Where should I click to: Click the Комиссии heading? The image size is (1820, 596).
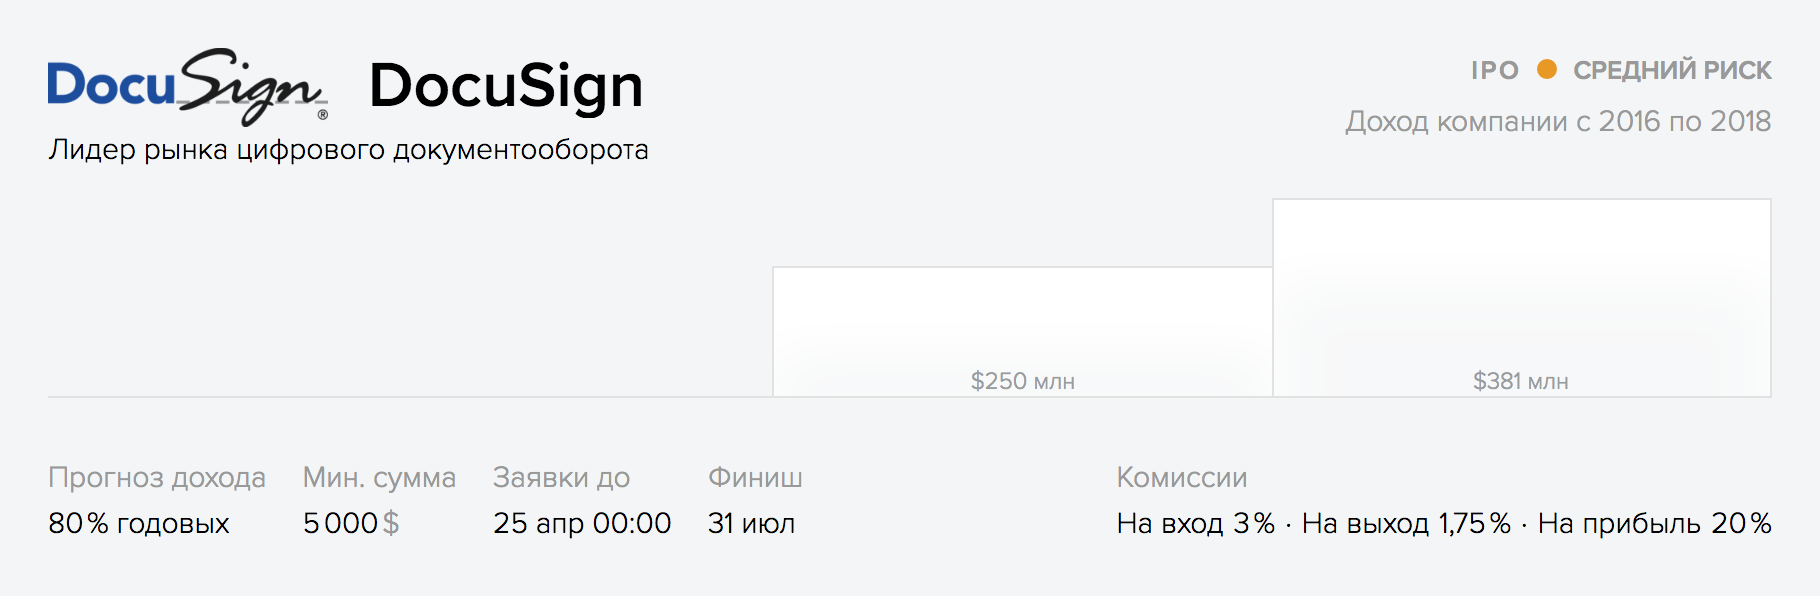click(1182, 478)
